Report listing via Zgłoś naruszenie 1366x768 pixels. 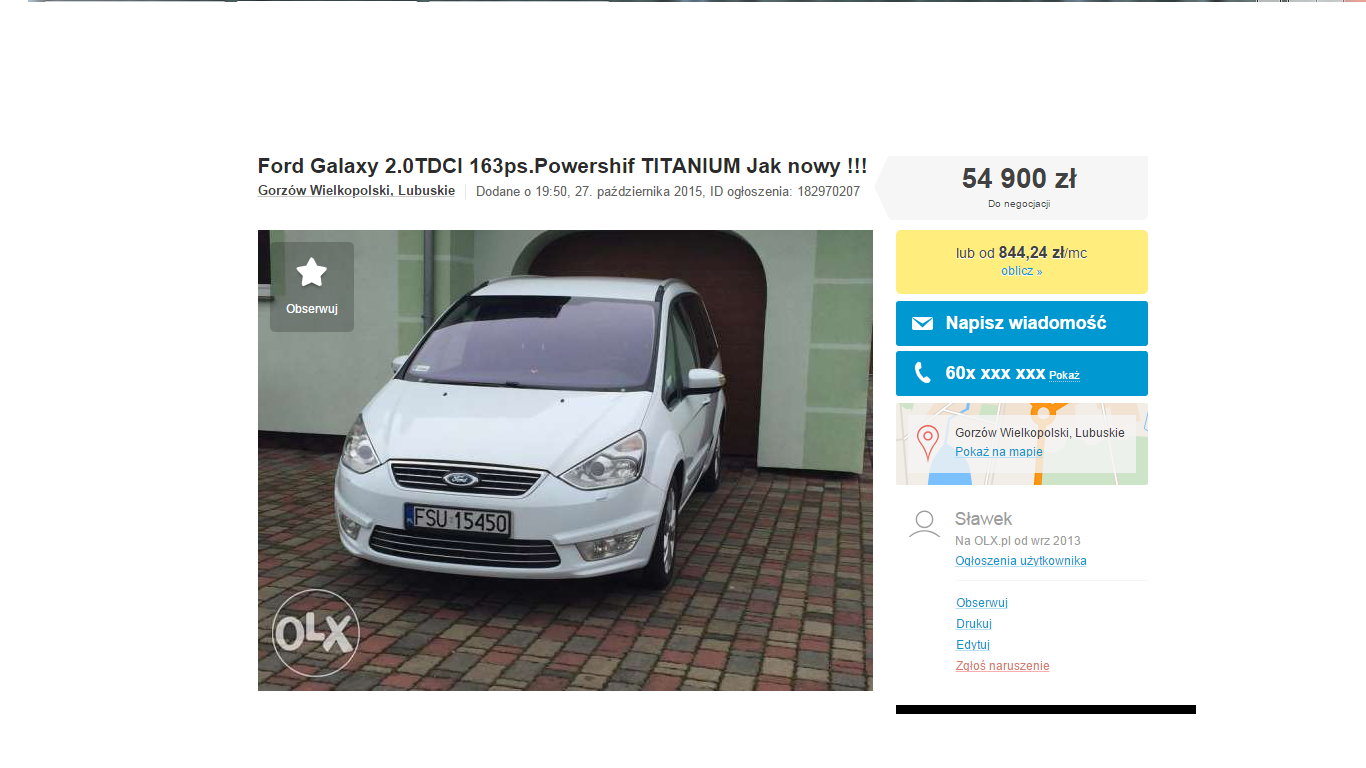1002,666
